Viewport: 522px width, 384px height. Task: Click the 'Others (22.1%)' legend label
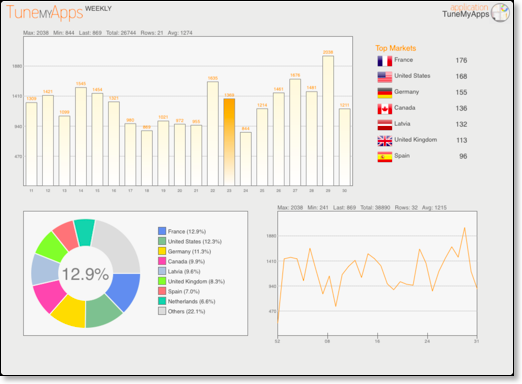186,311
